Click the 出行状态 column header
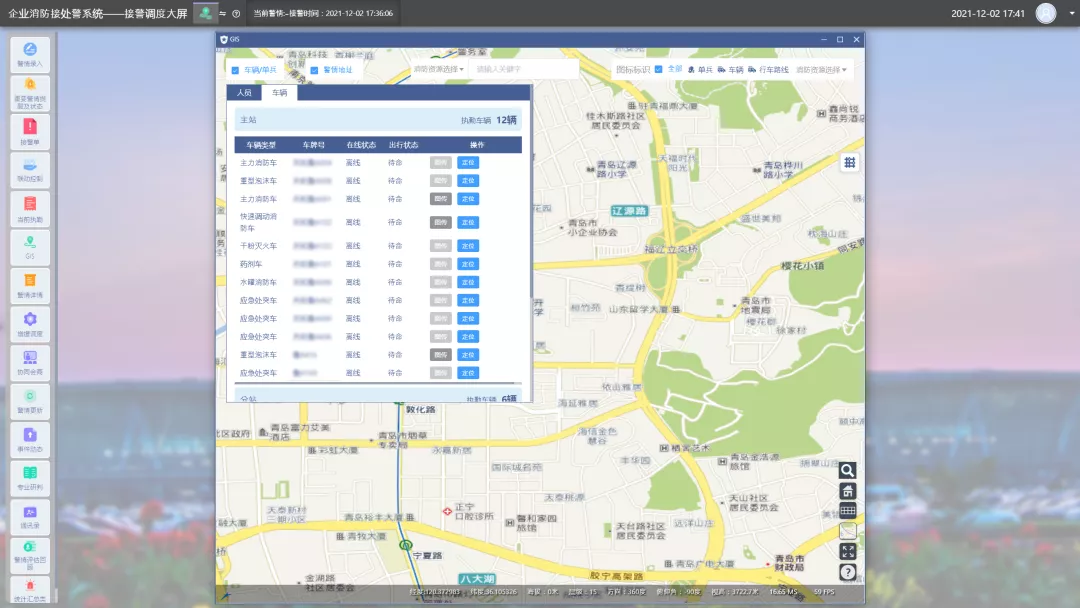The height and width of the screenshot is (608, 1080). (x=403, y=145)
